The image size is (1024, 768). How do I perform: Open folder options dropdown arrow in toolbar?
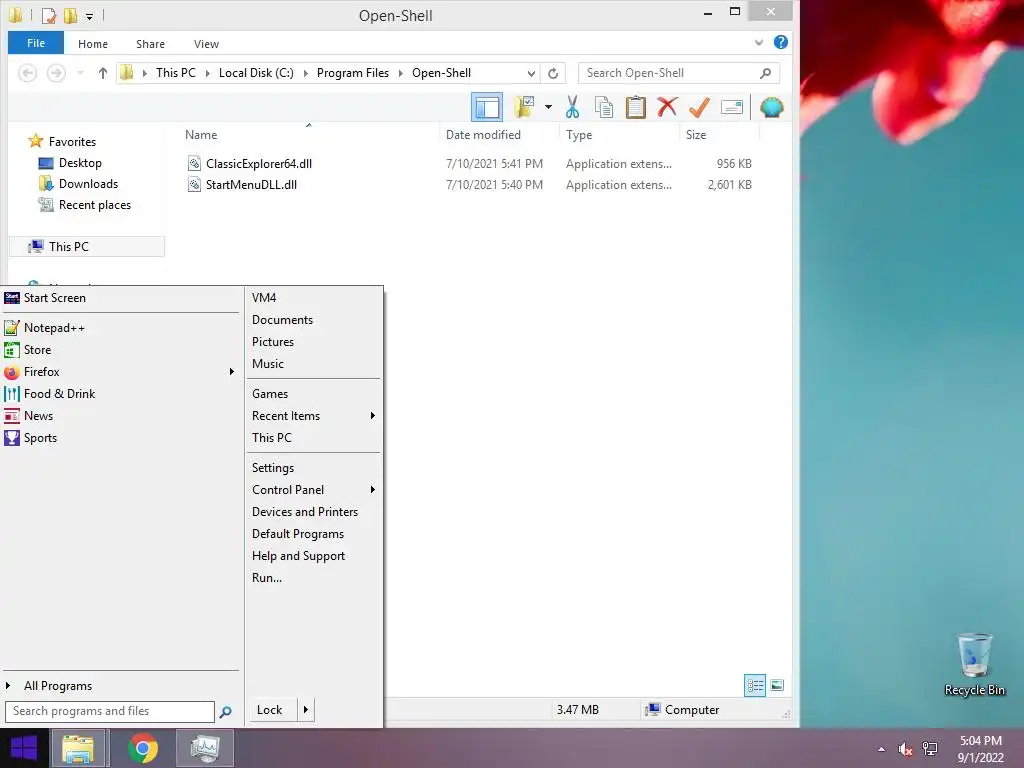click(548, 107)
